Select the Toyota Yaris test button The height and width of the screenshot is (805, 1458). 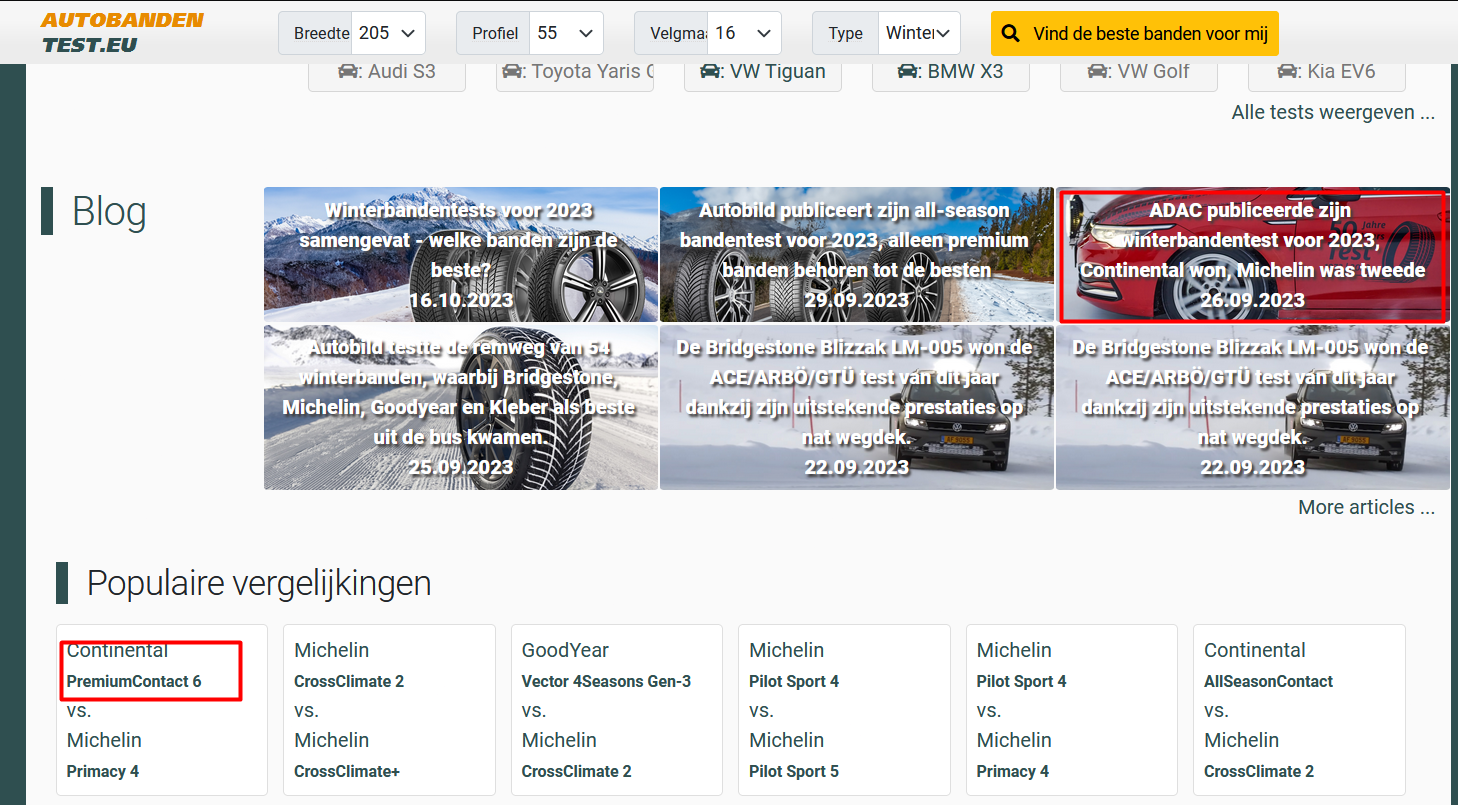tap(575, 76)
